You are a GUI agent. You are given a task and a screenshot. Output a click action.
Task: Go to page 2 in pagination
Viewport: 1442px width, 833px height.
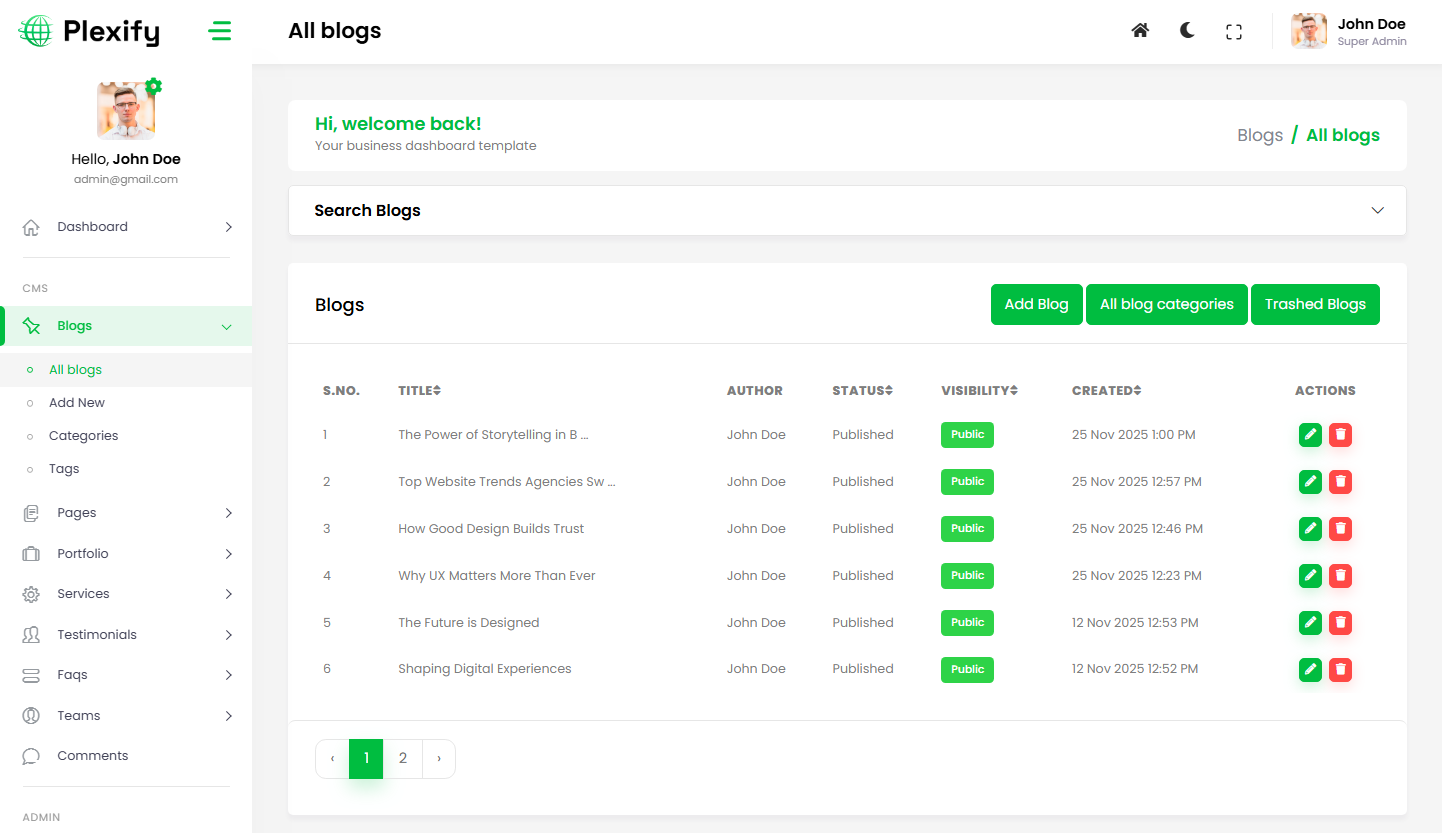pyautogui.click(x=403, y=759)
